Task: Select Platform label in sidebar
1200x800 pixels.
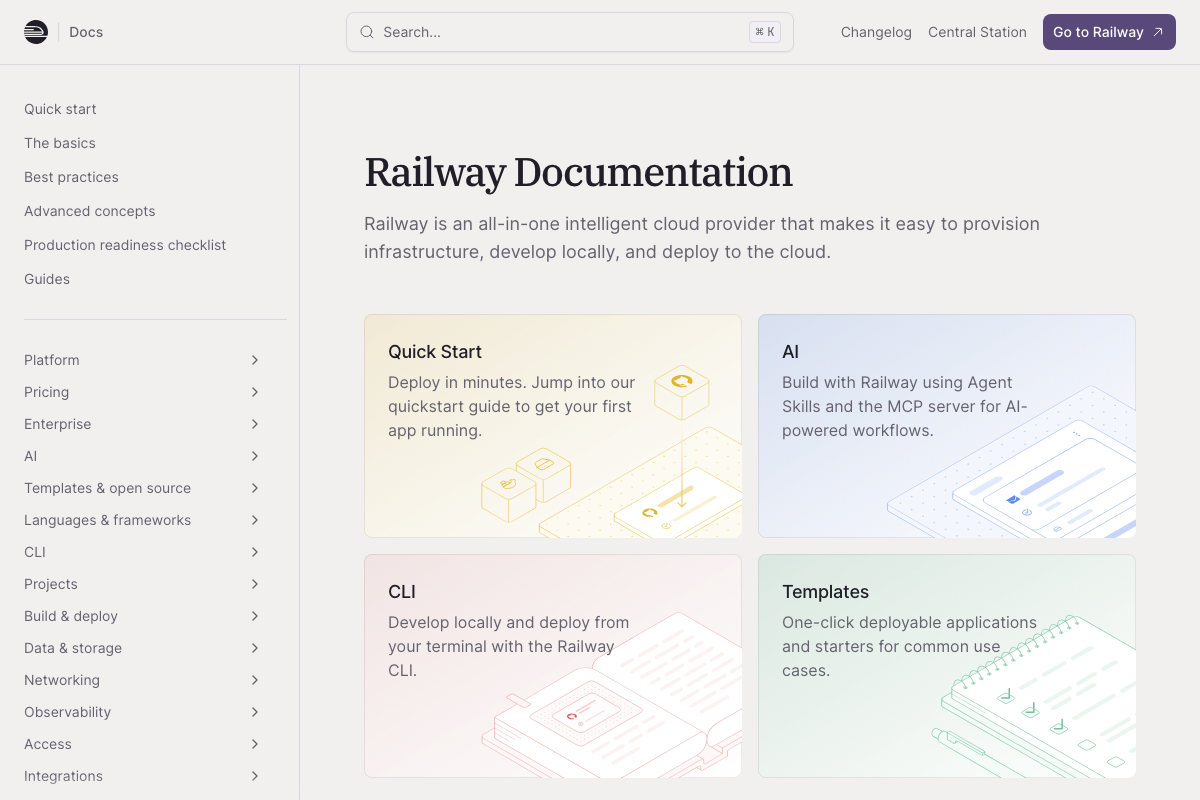Action: [x=52, y=360]
